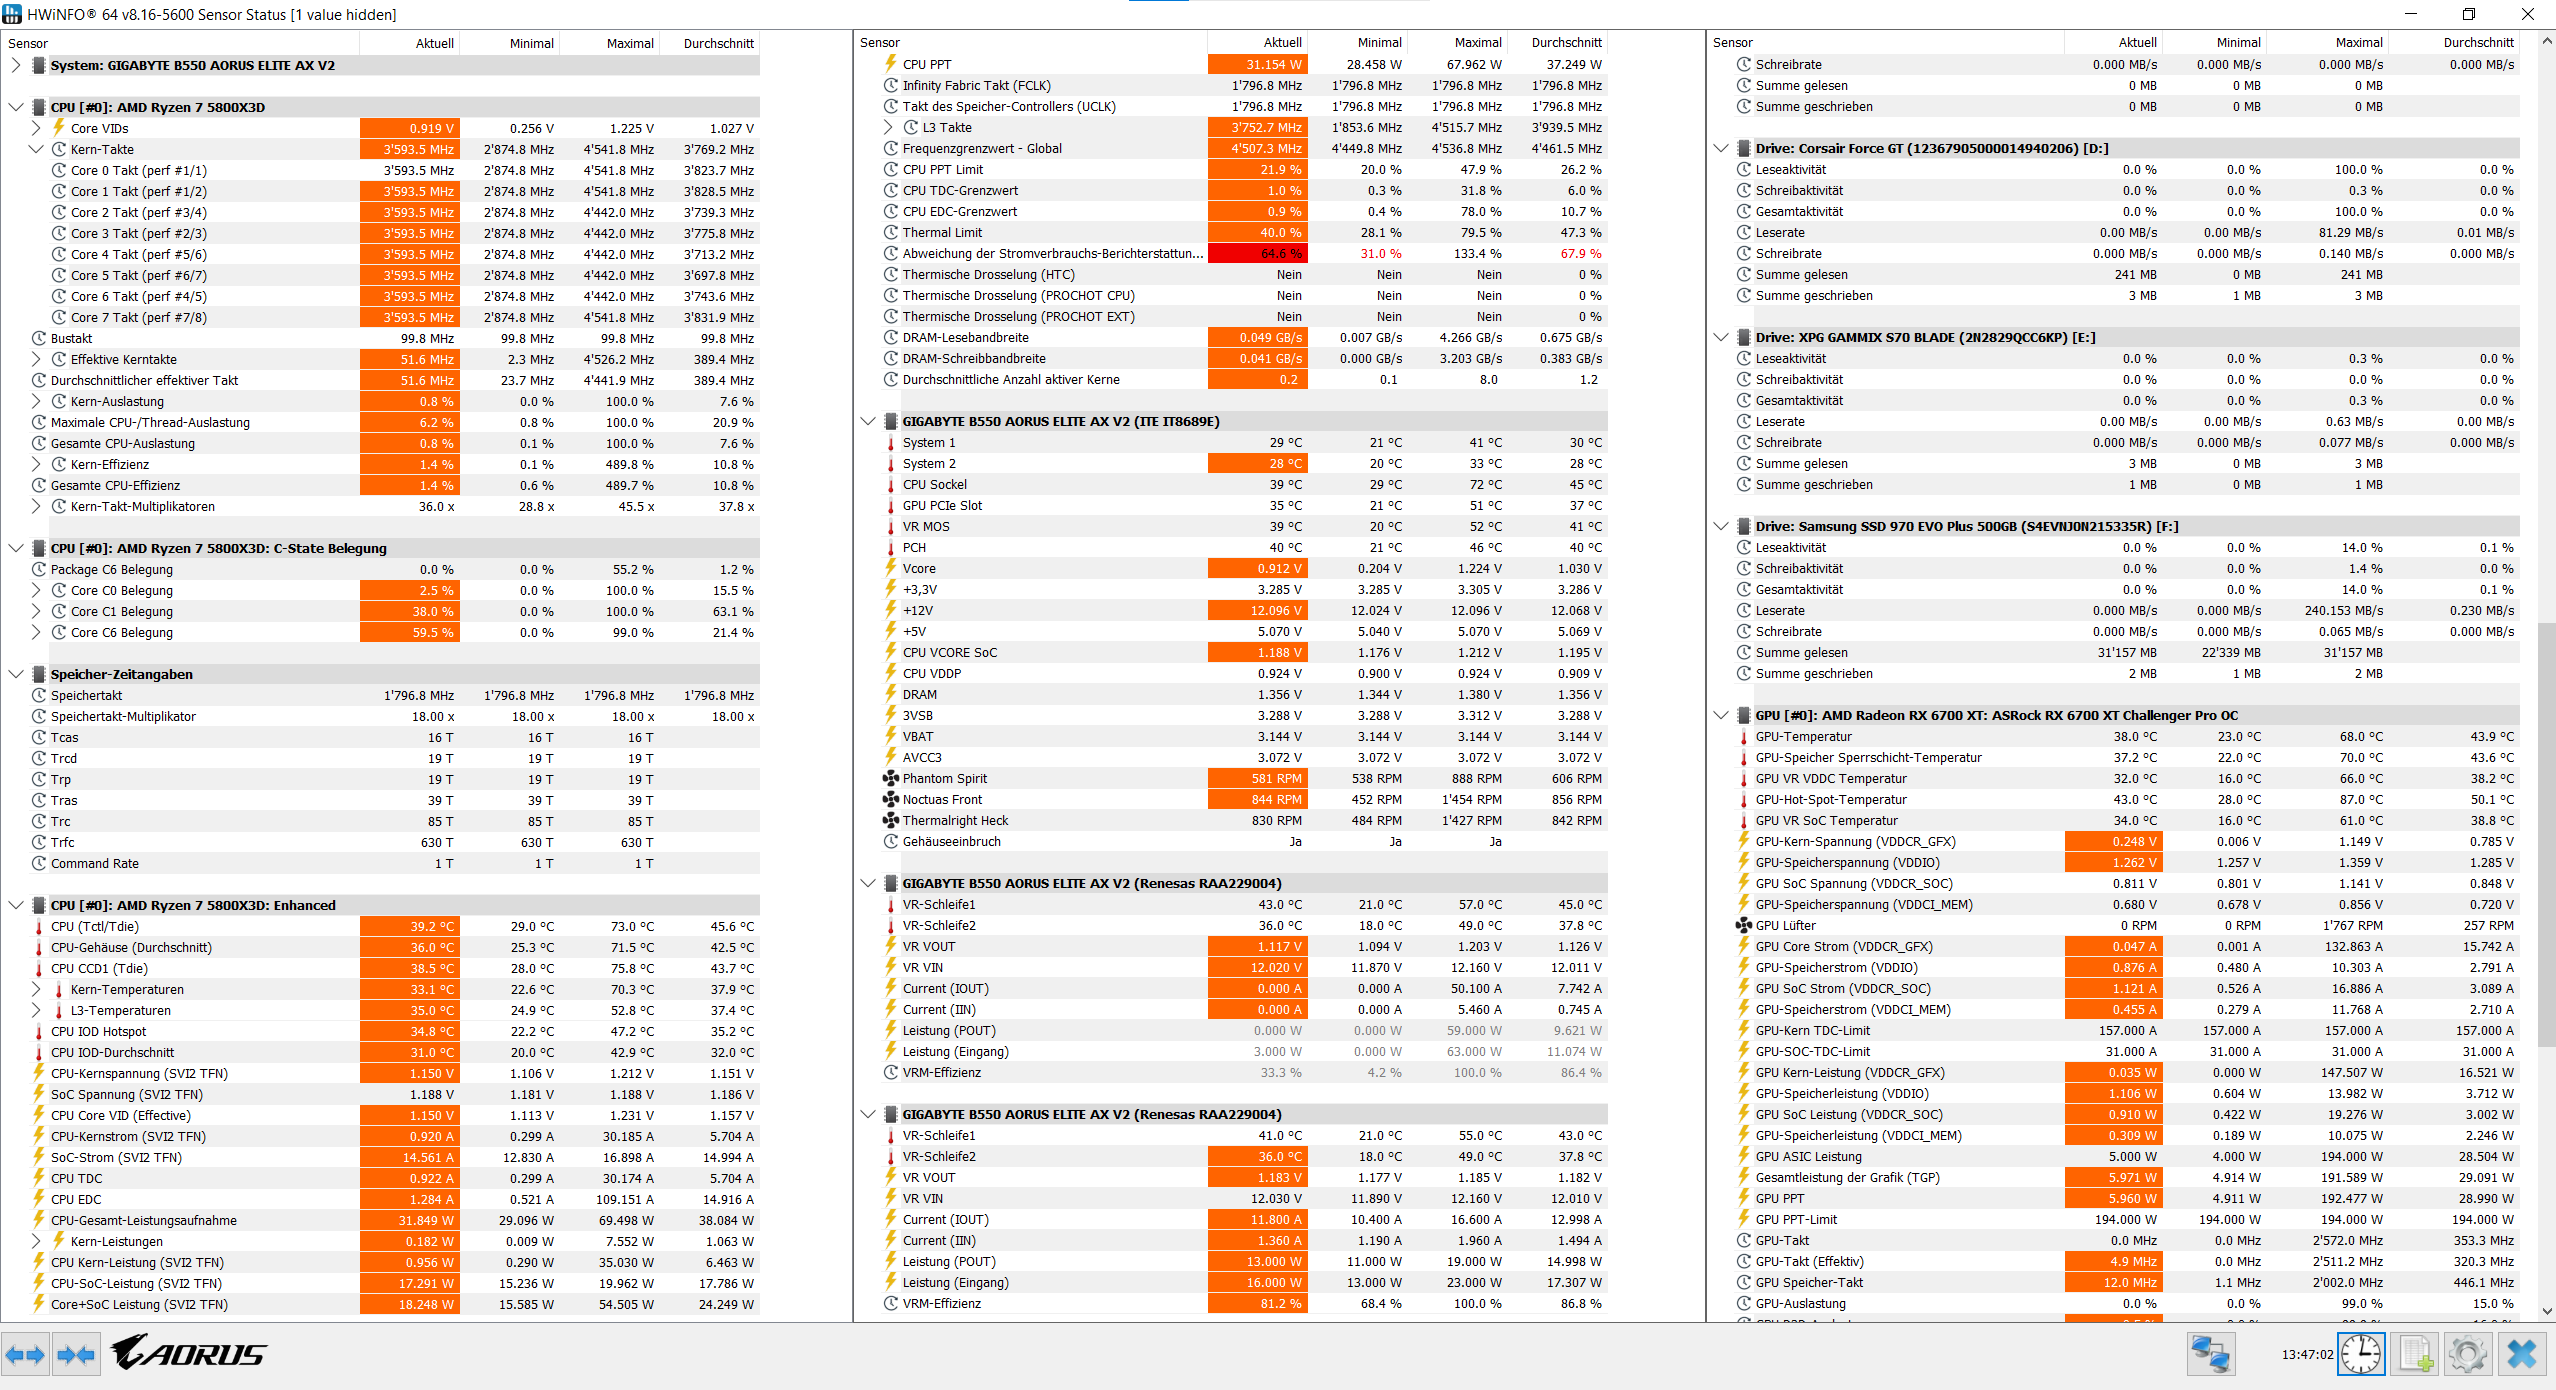Collapse the Kern-Takte tree node

coord(36,149)
